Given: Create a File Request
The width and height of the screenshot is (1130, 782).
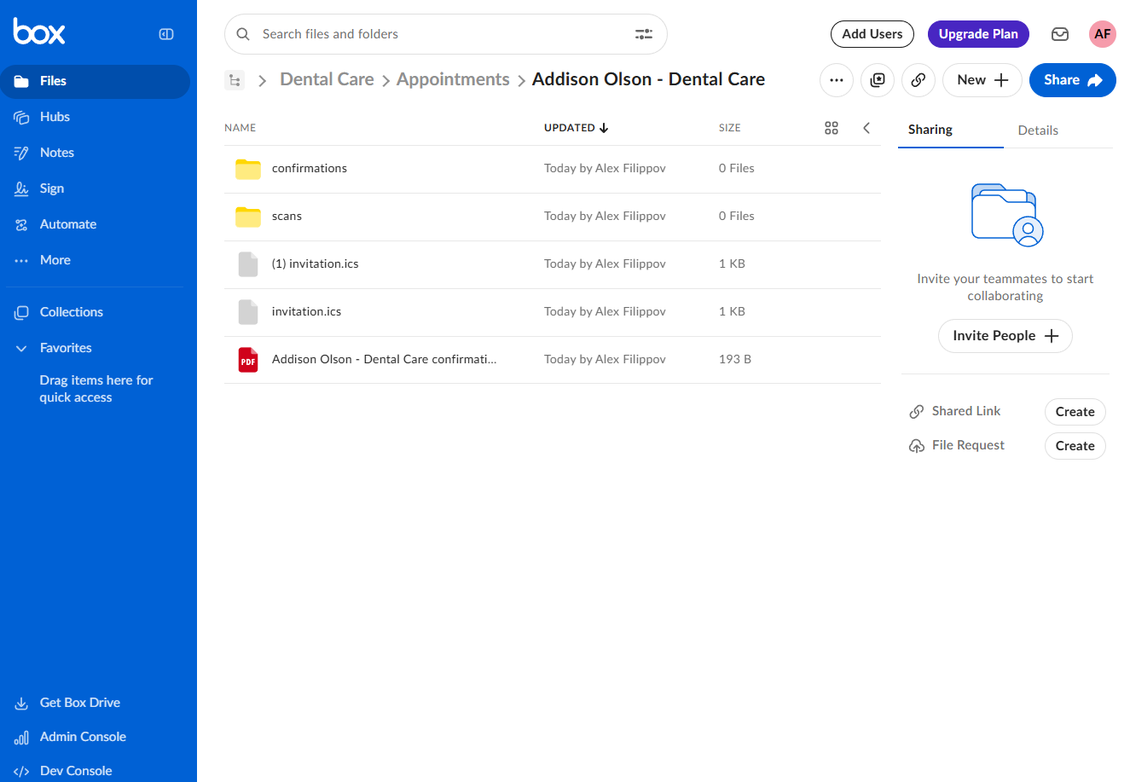Looking at the screenshot, I should [x=1075, y=446].
